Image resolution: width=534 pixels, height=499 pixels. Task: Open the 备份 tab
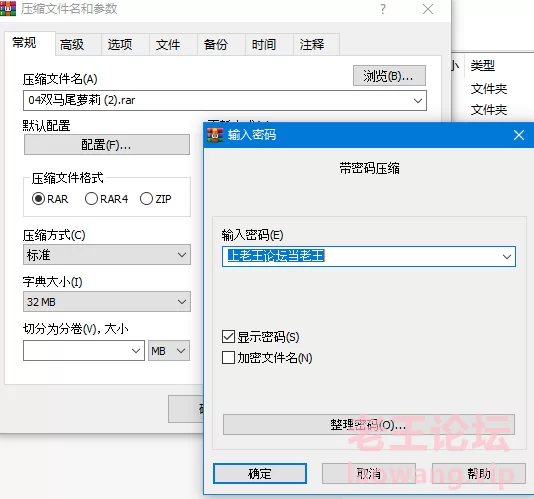pos(216,45)
